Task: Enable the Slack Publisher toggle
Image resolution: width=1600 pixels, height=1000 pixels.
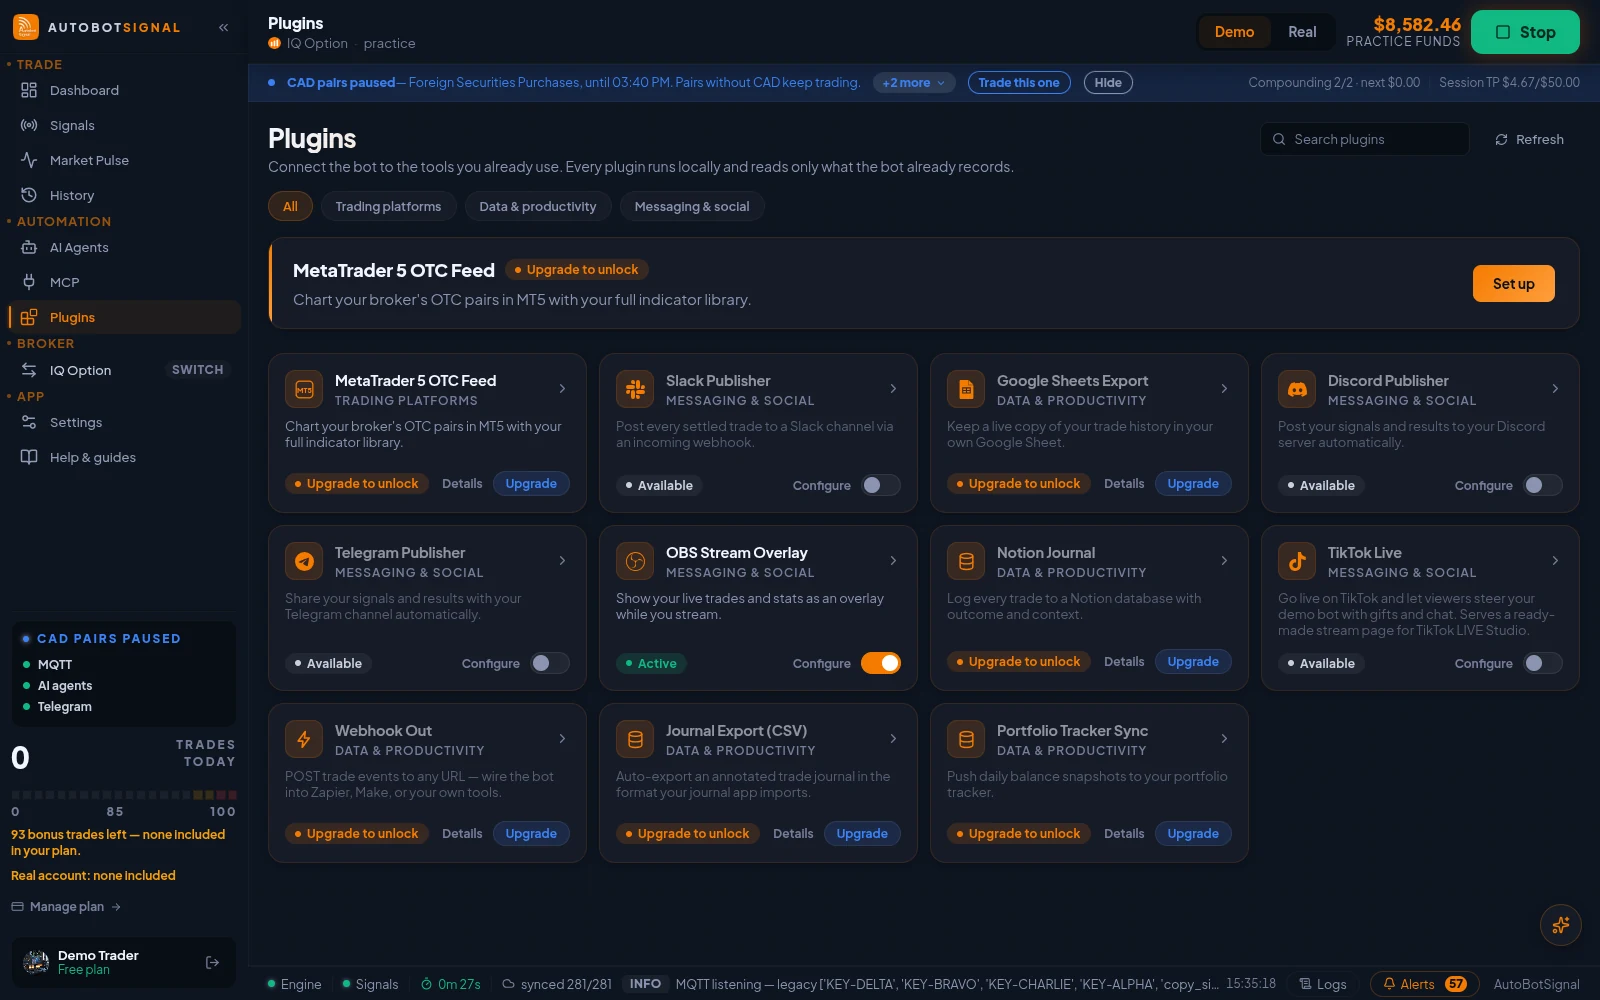Action: tap(881, 485)
